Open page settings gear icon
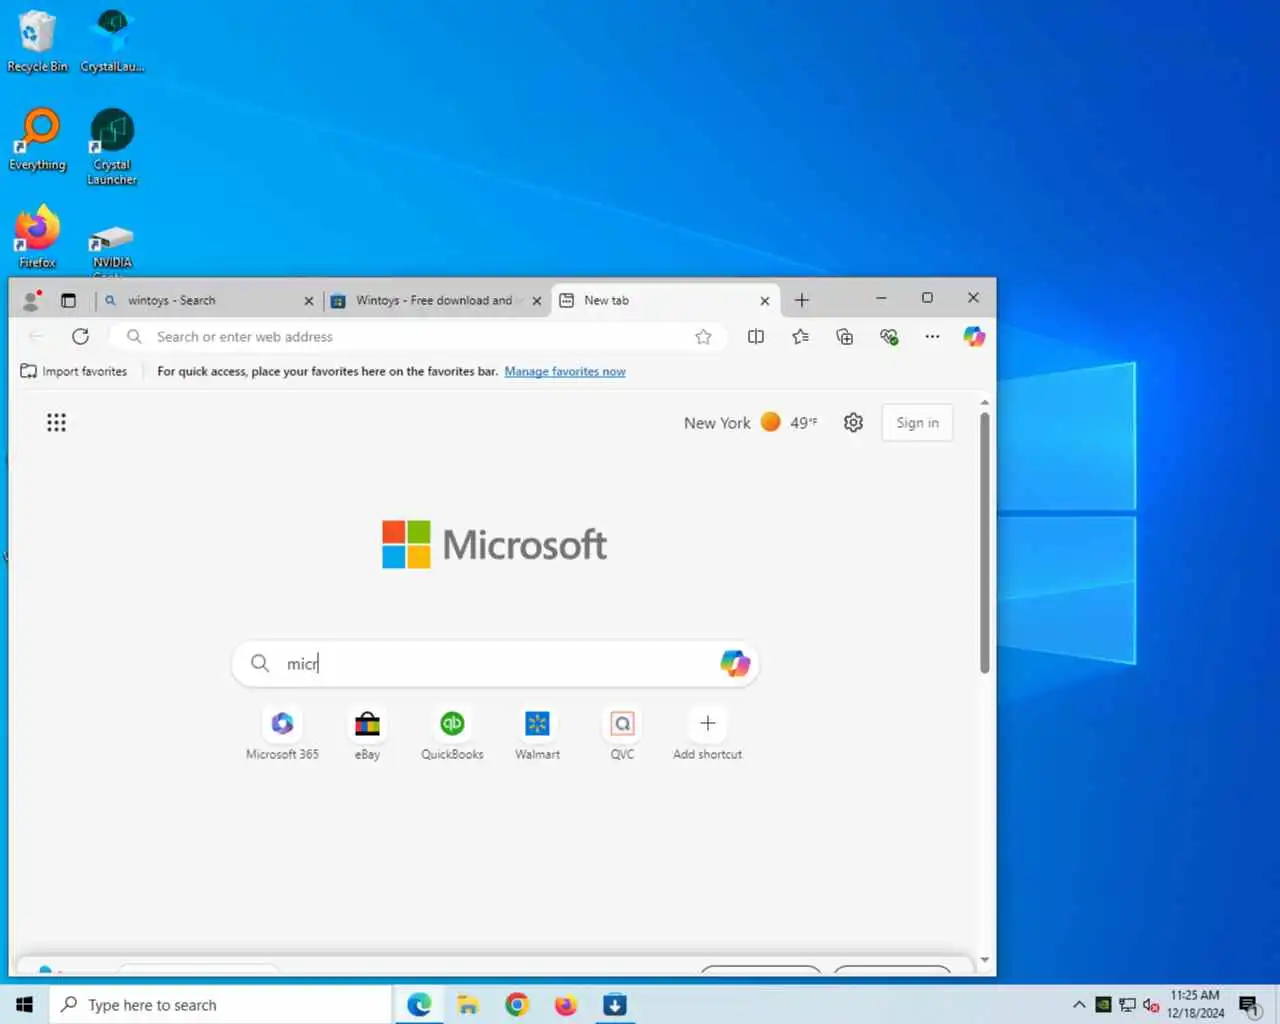The width and height of the screenshot is (1280, 1024). click(x=853, y=423)
